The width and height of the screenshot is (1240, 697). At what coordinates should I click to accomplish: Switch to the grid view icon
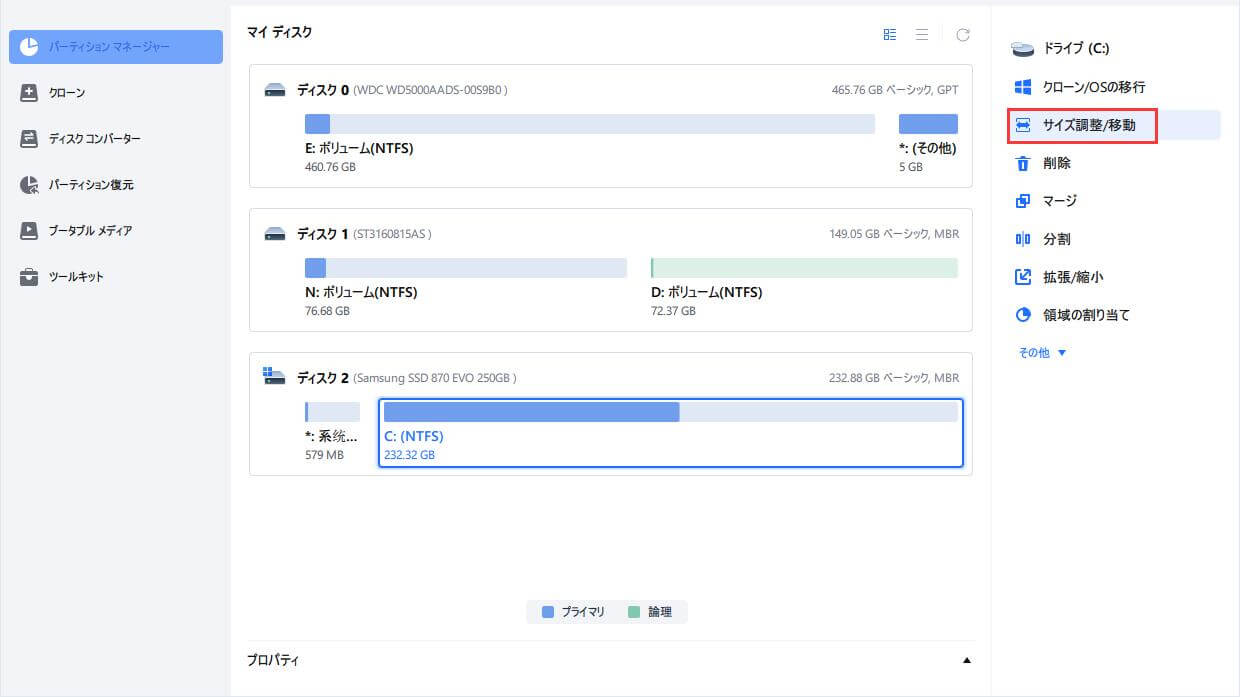889,35
